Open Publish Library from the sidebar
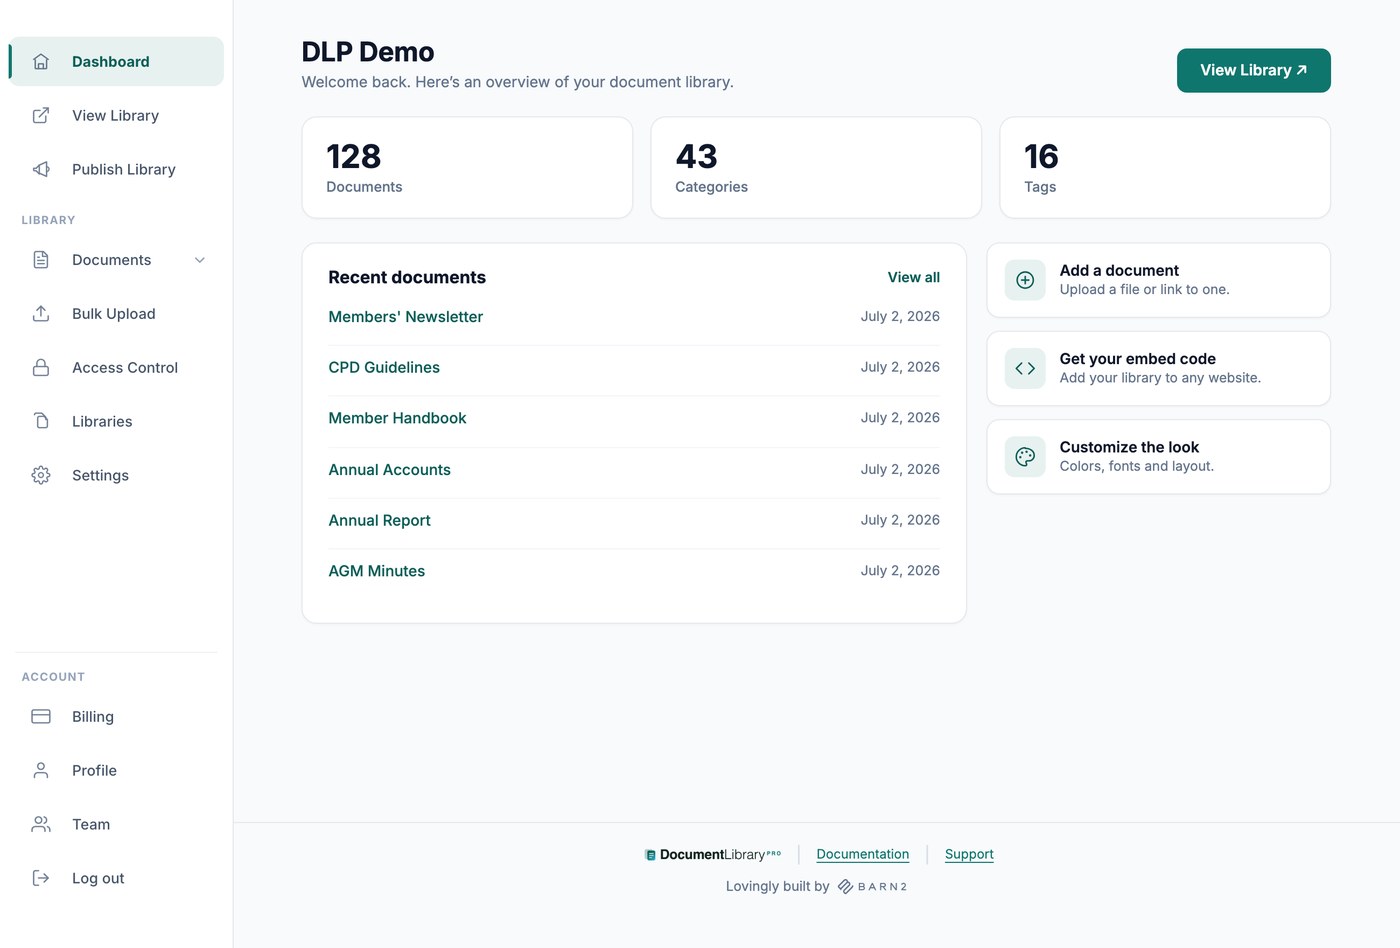The image size is (1400, 948). click(x=116, y=169)
